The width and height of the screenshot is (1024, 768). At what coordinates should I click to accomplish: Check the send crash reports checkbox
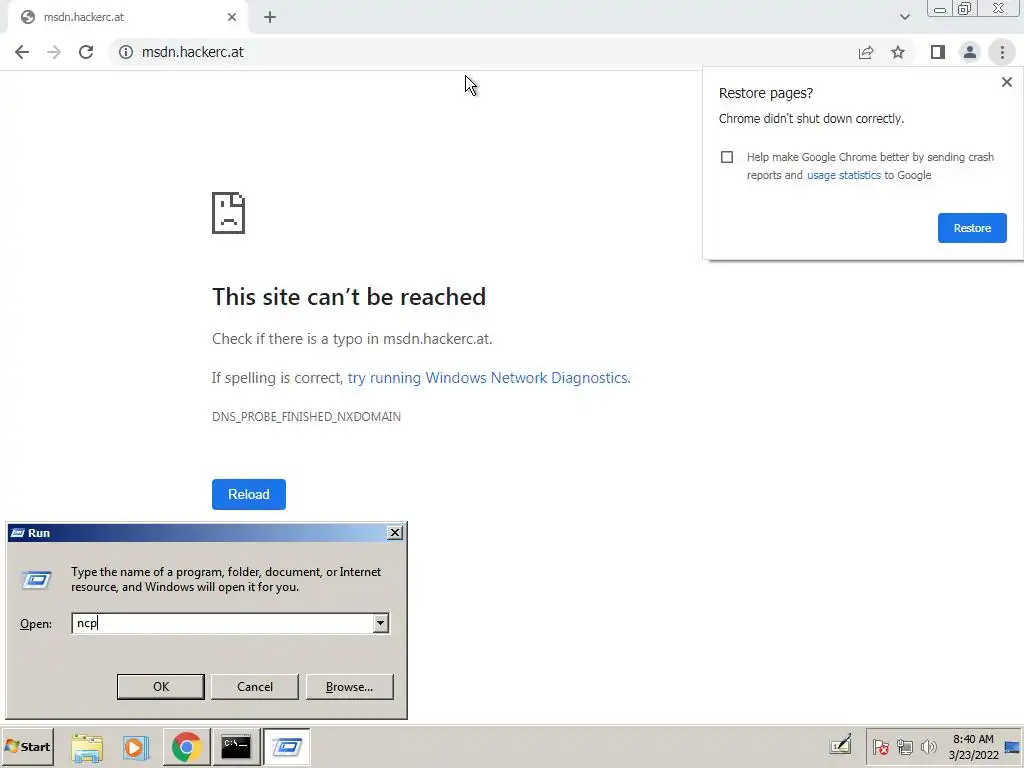tap(727, 157)
